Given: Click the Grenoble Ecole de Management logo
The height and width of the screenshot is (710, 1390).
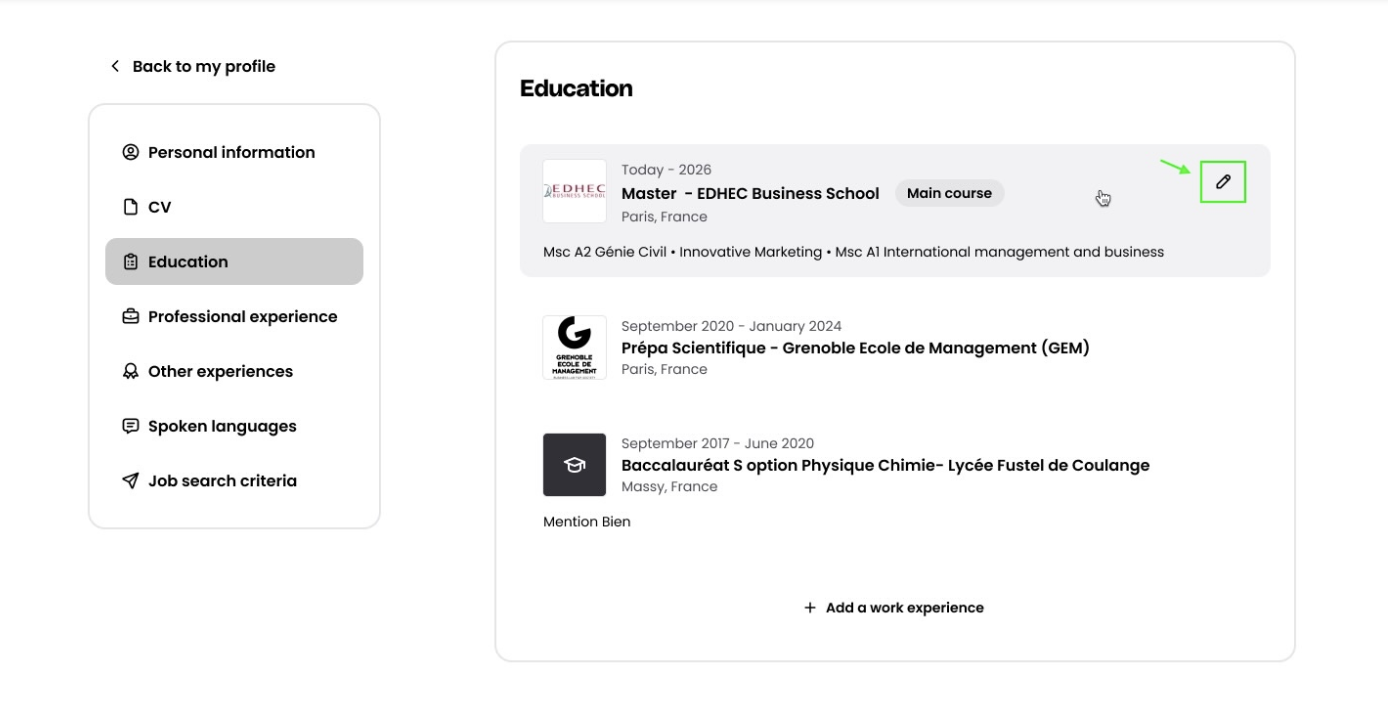Looking at the screenshot, I should [574, 348].
